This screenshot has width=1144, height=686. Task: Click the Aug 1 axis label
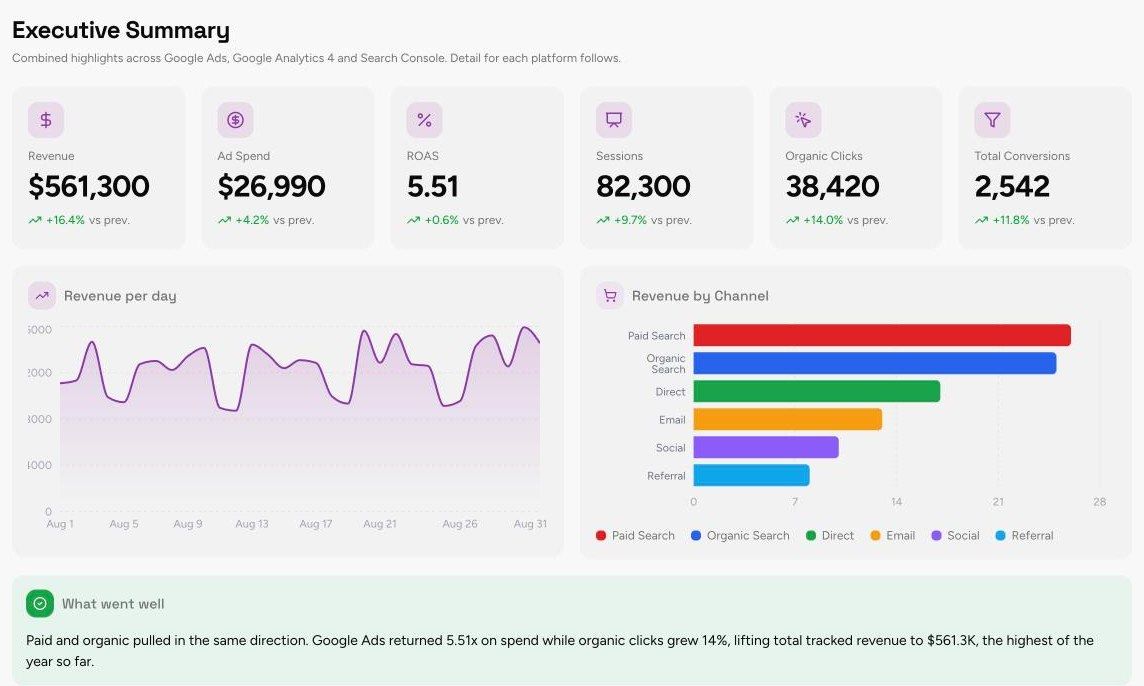[x=60, y=524]
